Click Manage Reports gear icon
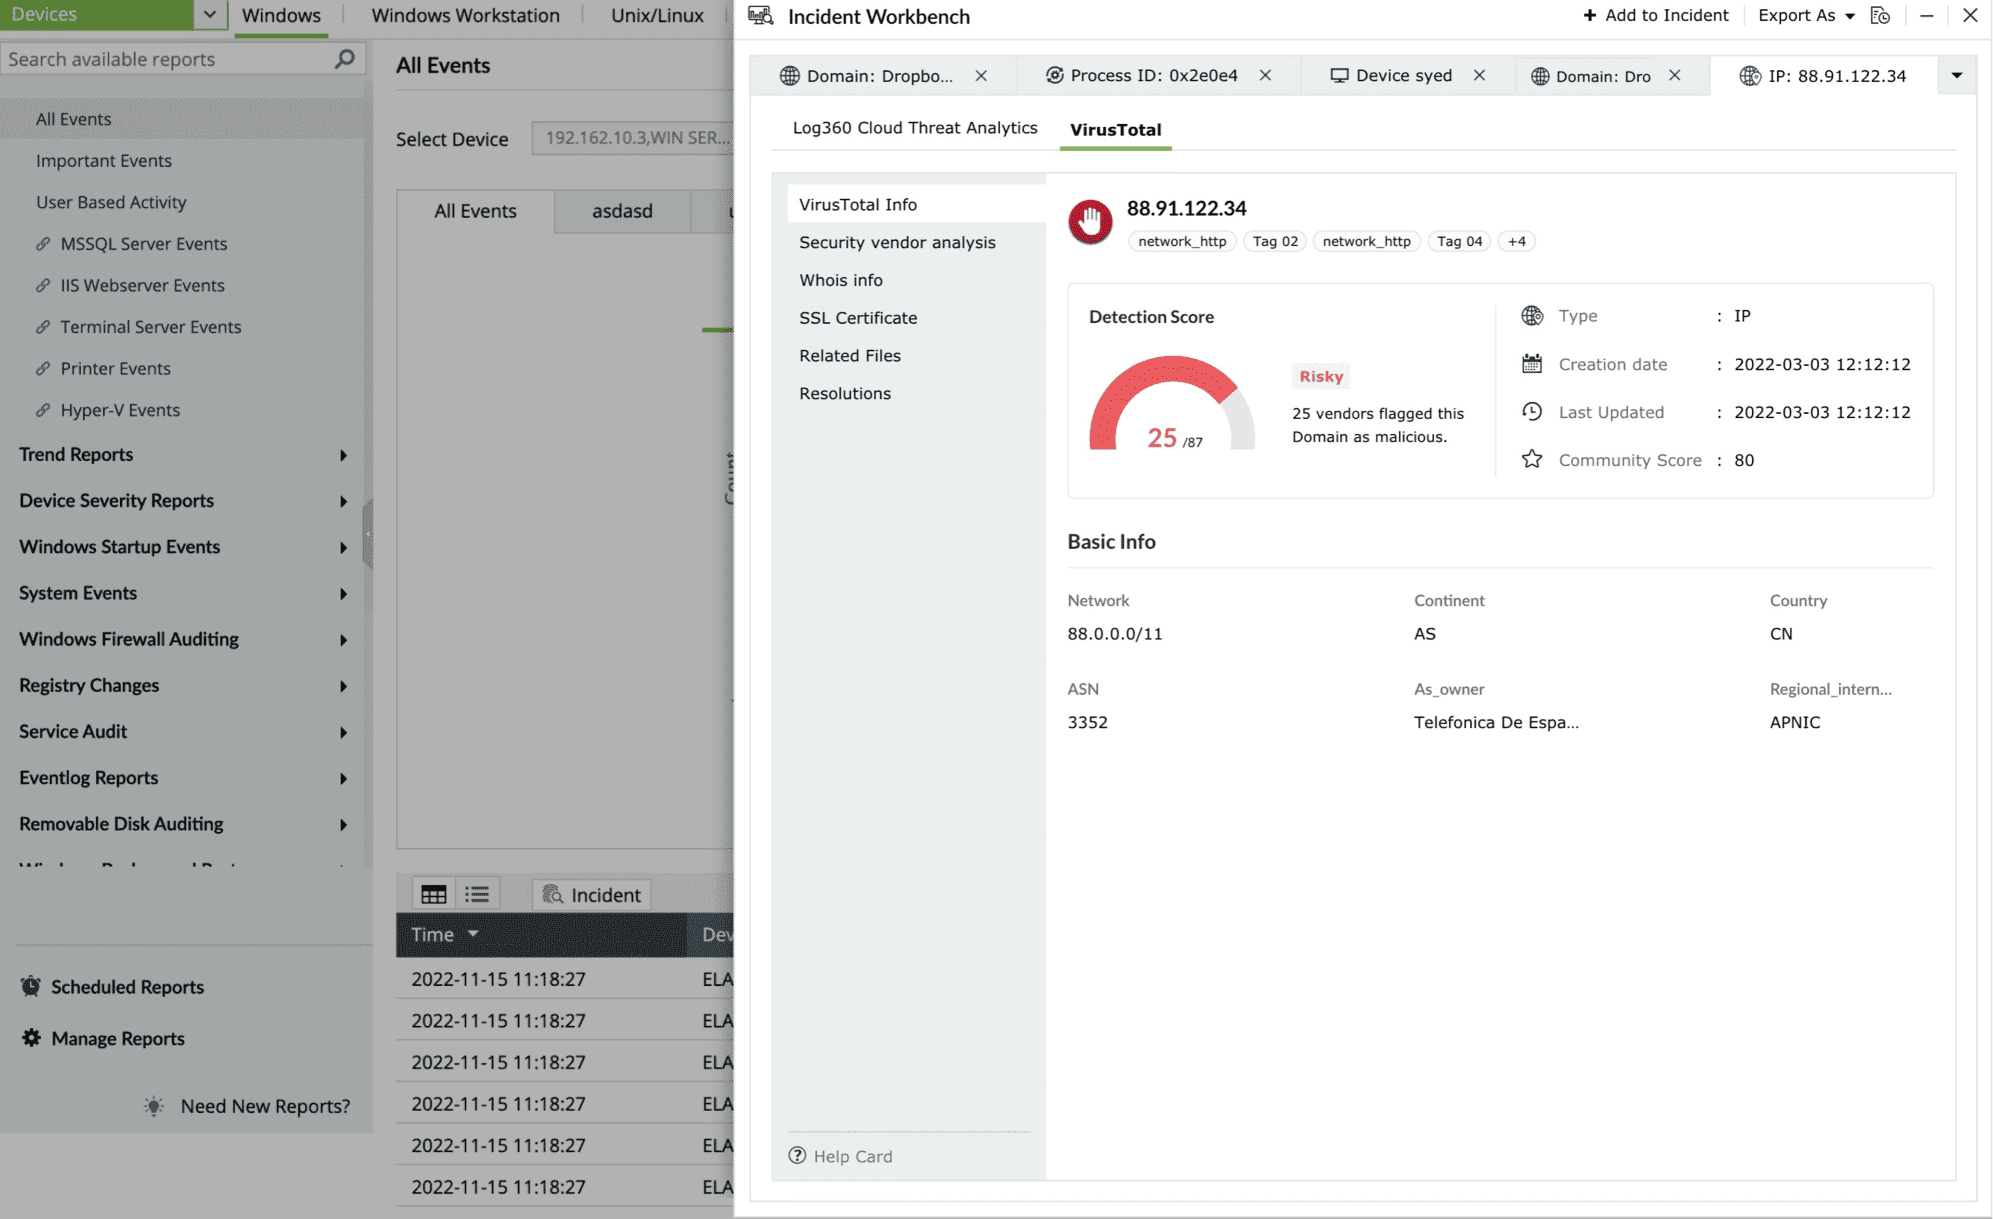The width and height of the screenshot is (1993, 1219). pos(31,1038)
